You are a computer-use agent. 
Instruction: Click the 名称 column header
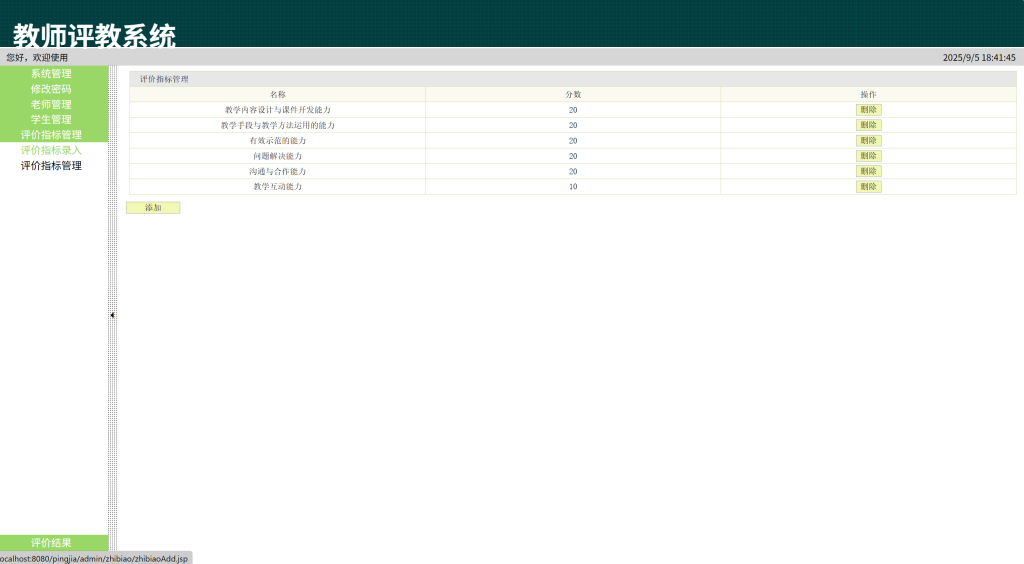(x=278, y=95)
